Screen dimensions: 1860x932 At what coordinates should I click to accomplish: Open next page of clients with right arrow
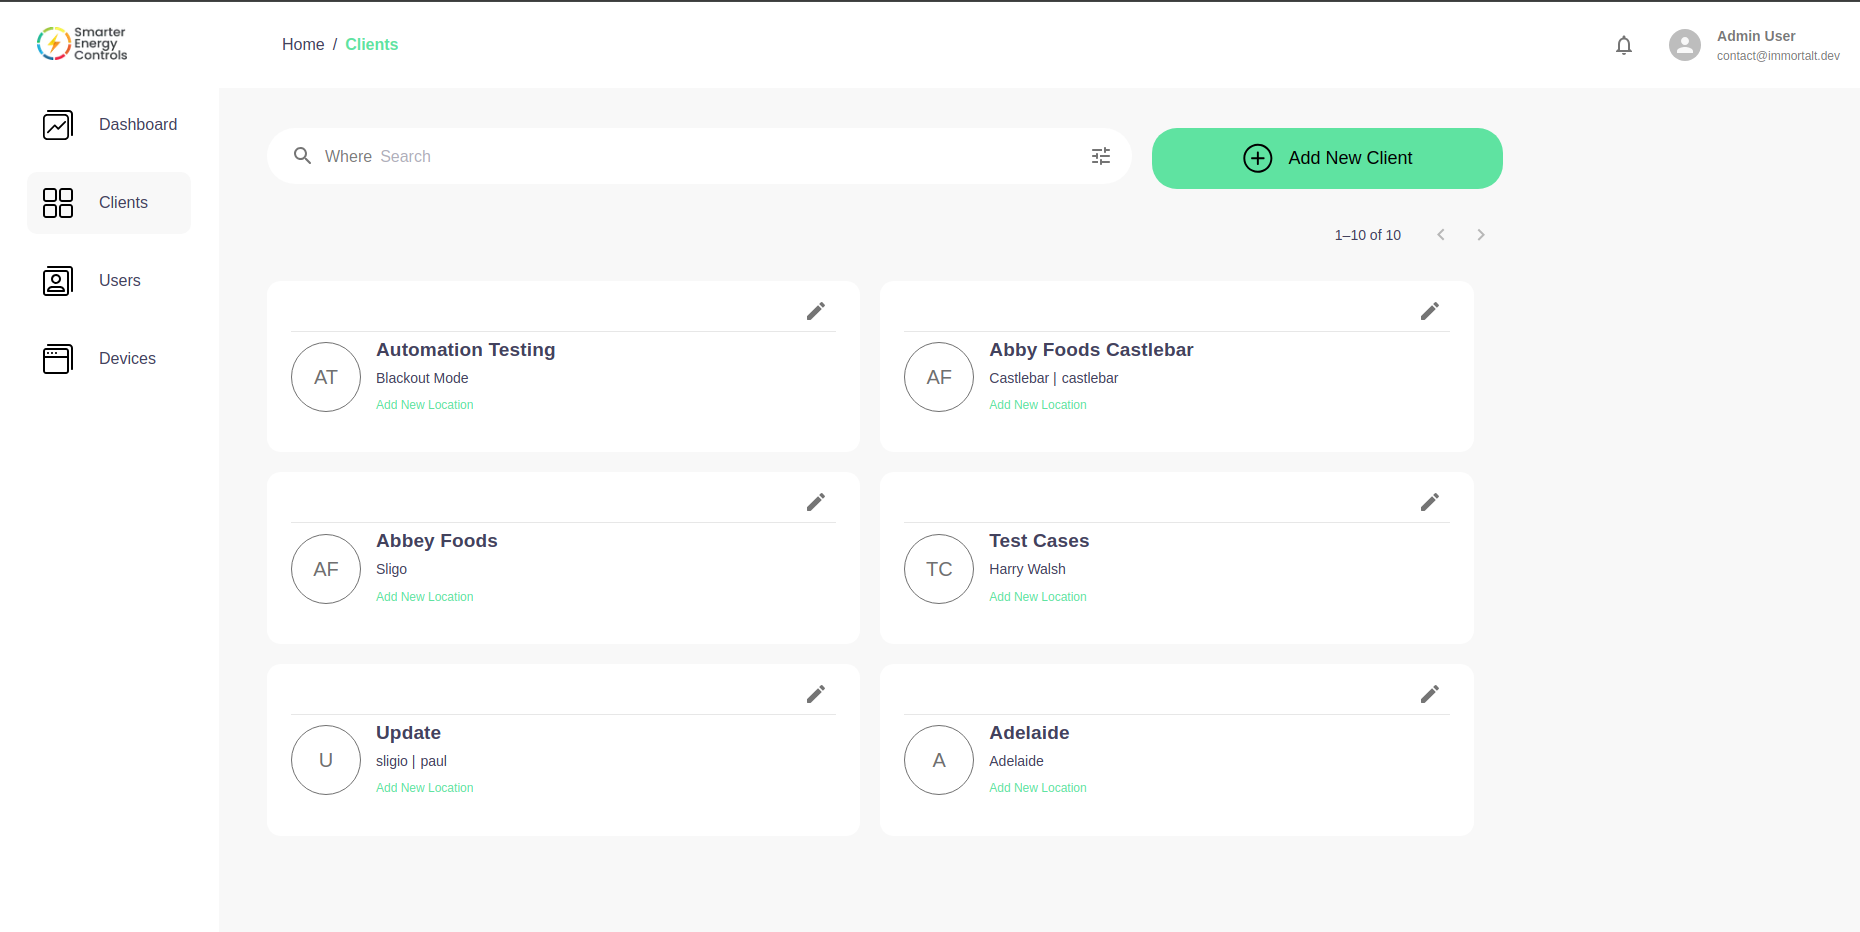pyautogui.click(x=1480, y=234)
